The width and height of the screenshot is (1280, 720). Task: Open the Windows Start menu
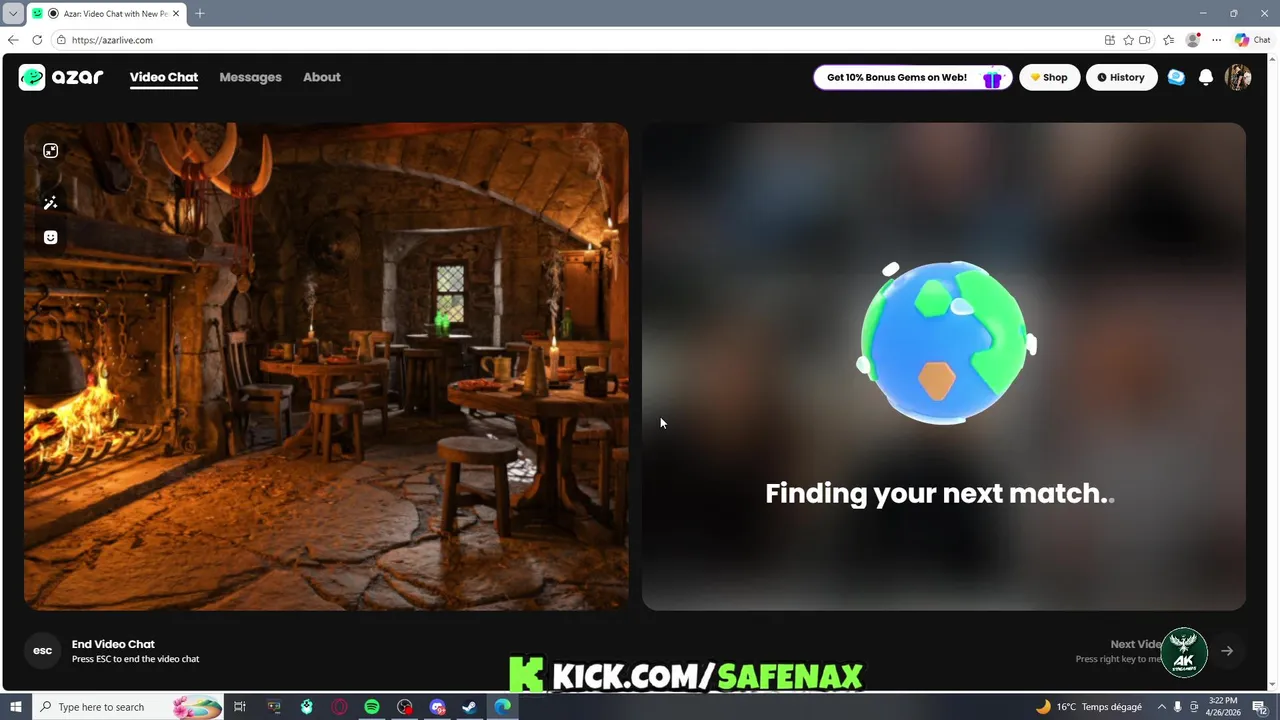(15, 707)
